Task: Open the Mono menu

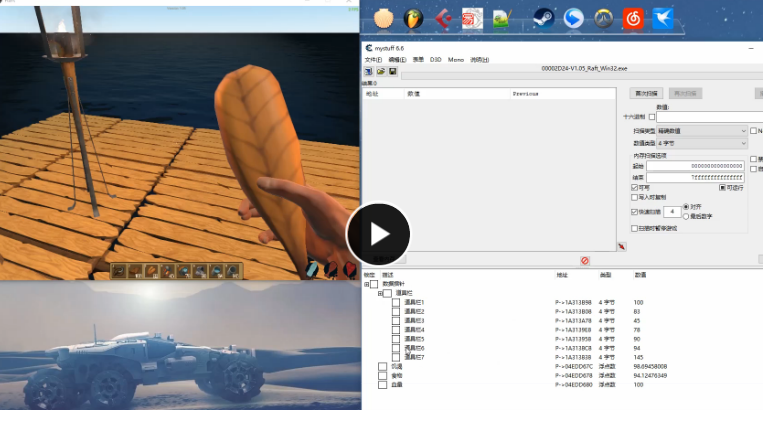Action: (455, 60)
